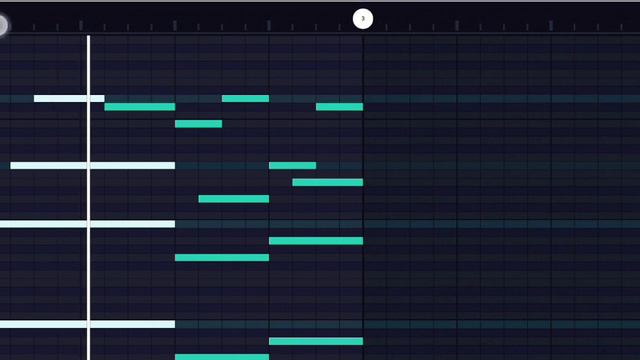640x360 pixels.
Task: Select the green note just below the second white note's row, ending at bar 3
Action: (x=327, y=182)
